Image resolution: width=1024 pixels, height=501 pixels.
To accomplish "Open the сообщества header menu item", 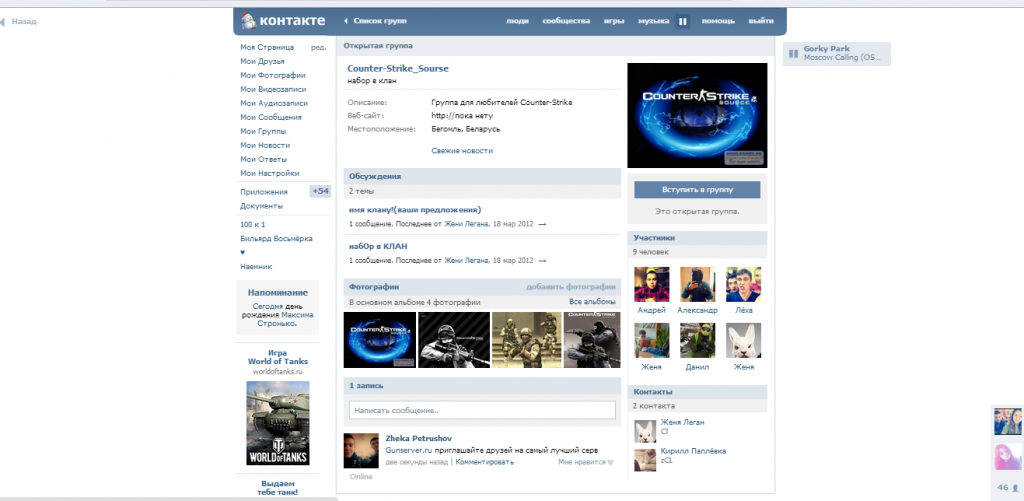I will coord(566,21).
